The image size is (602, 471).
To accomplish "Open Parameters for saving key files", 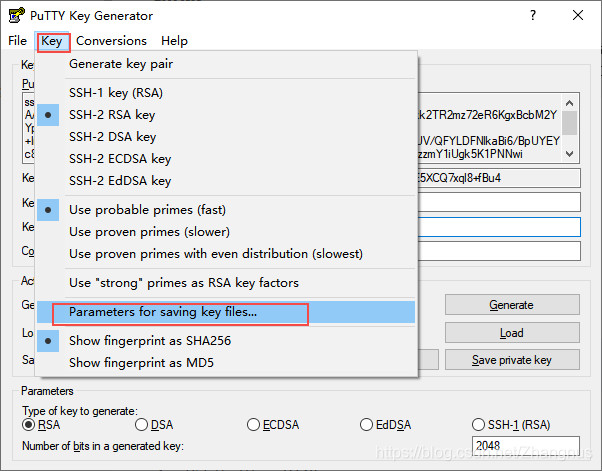I will pyautogui.click(x=163, y=313).
